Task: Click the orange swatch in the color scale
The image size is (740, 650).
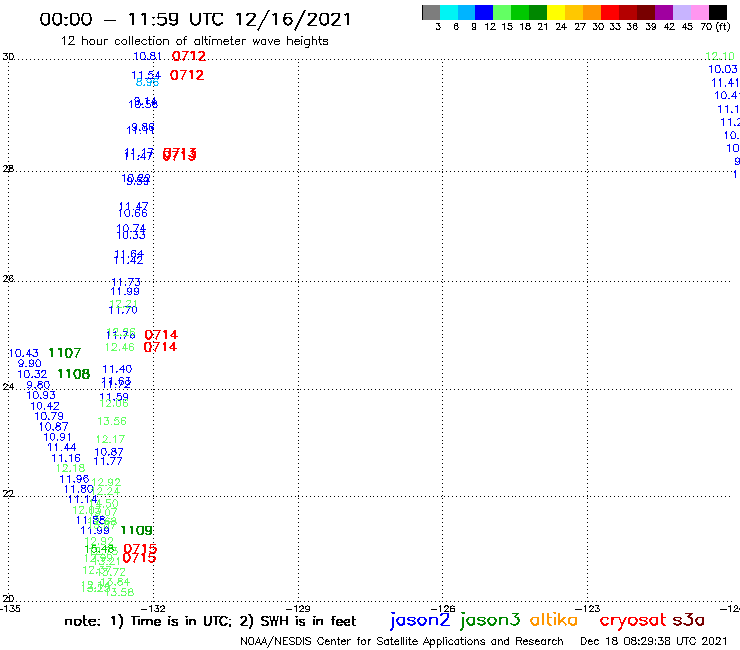Action: [592, 12]
